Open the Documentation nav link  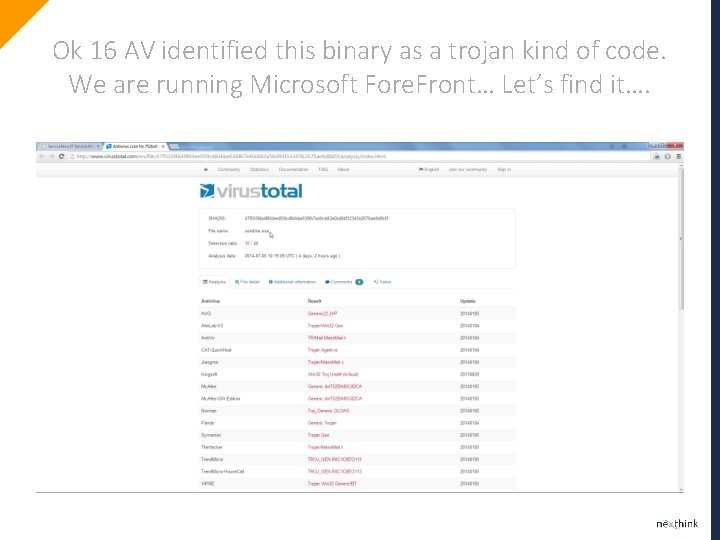pyautogui.click(x=293, y=169)
